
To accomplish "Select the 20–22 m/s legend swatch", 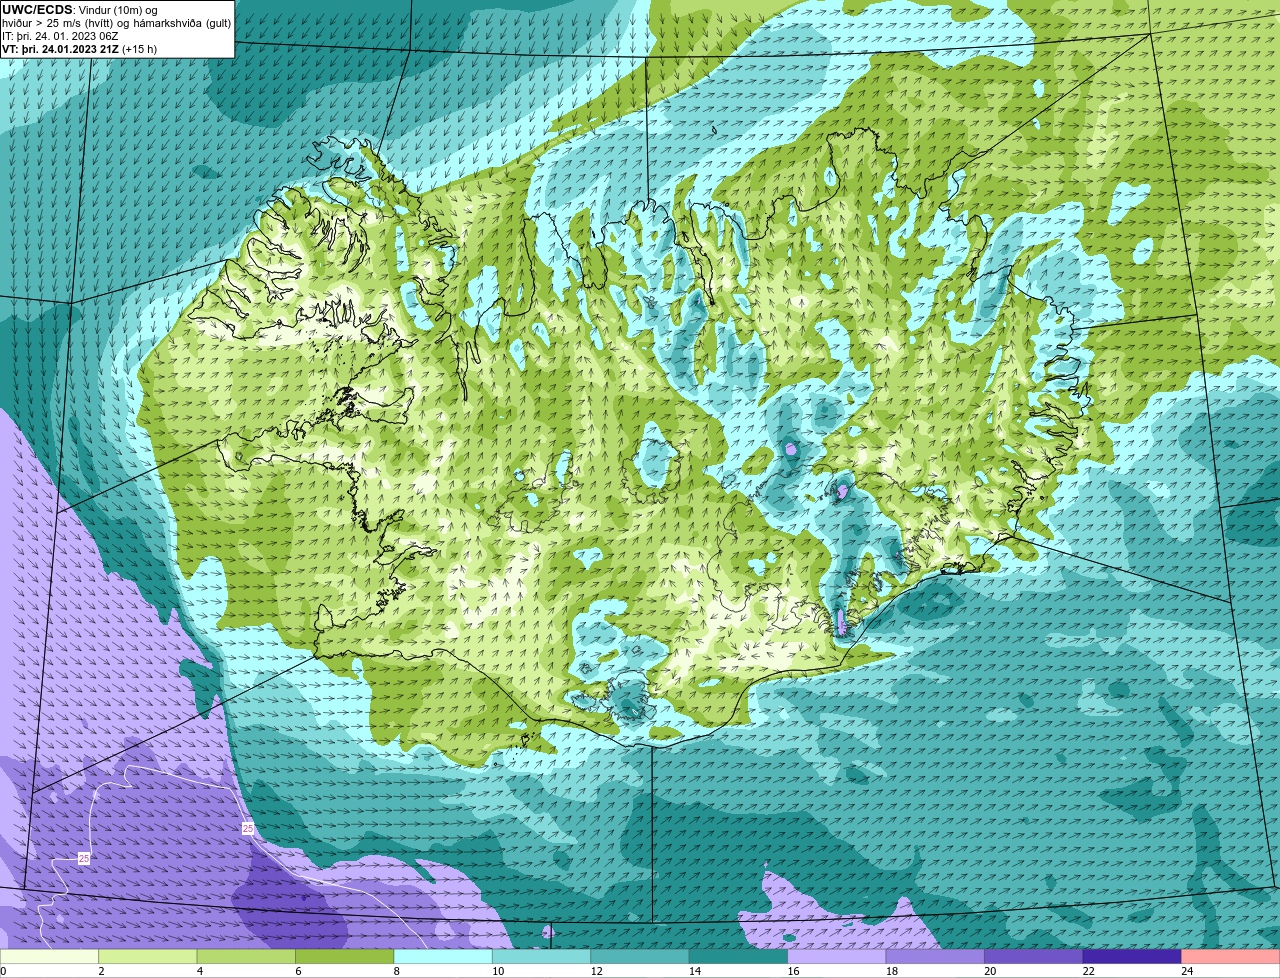I will coord(1032,956).
